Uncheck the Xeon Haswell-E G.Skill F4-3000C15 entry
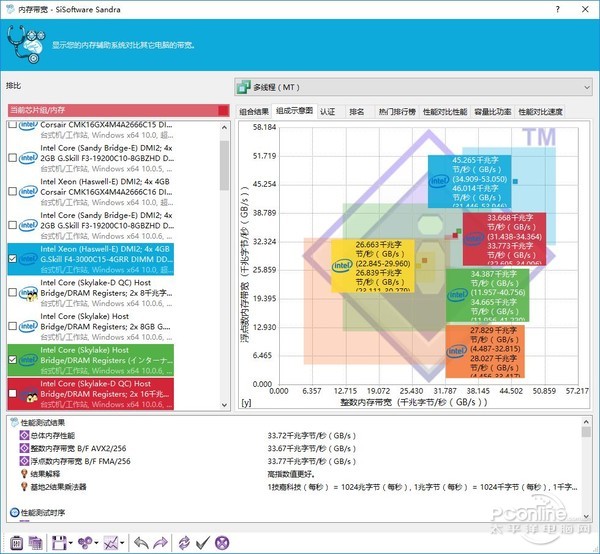This screenshot has width=600, height=554. click(13, 259)
